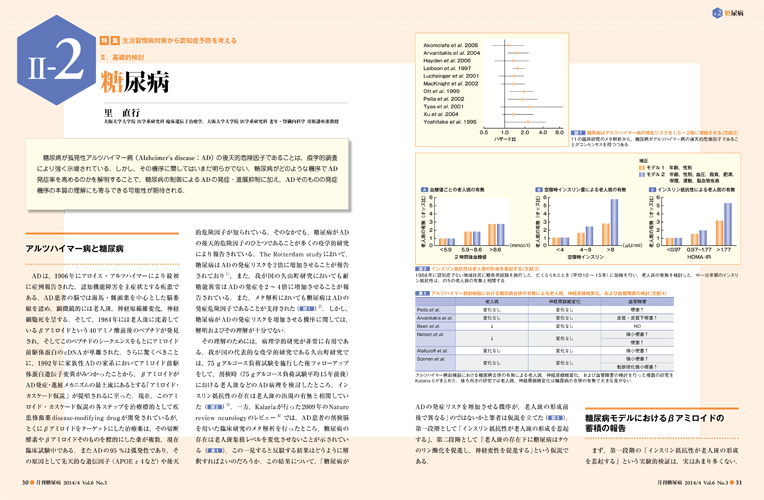Click the 神経原線維変化 table column header
Screen dimensions: 764x500
point(564,302)
